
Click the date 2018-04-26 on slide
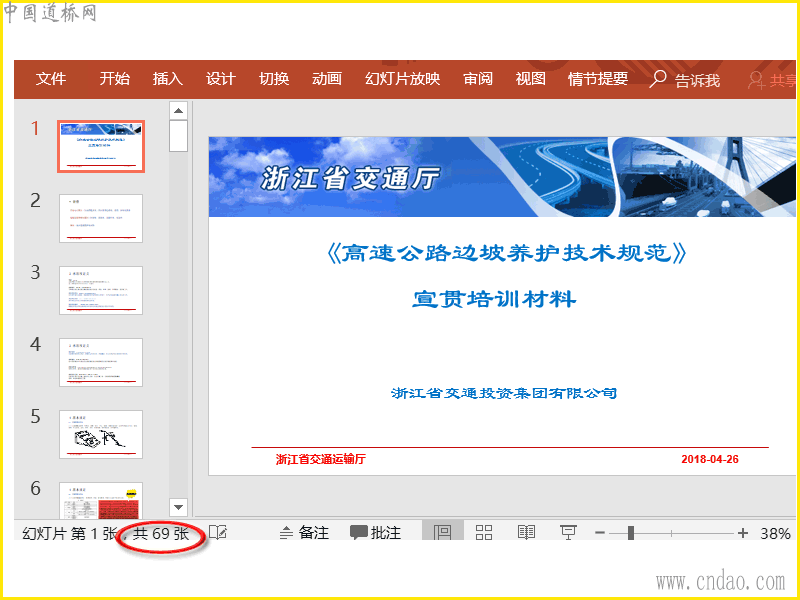pyautogui.click(x=710, y=459)
